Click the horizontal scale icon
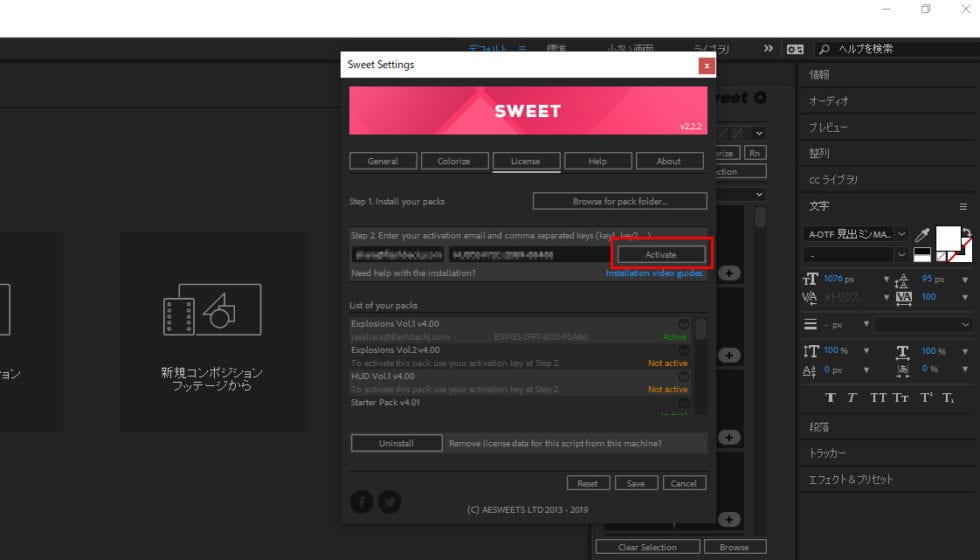Image resolution: width=980 pixels, height=560 pixels. (x=902, y=352)
